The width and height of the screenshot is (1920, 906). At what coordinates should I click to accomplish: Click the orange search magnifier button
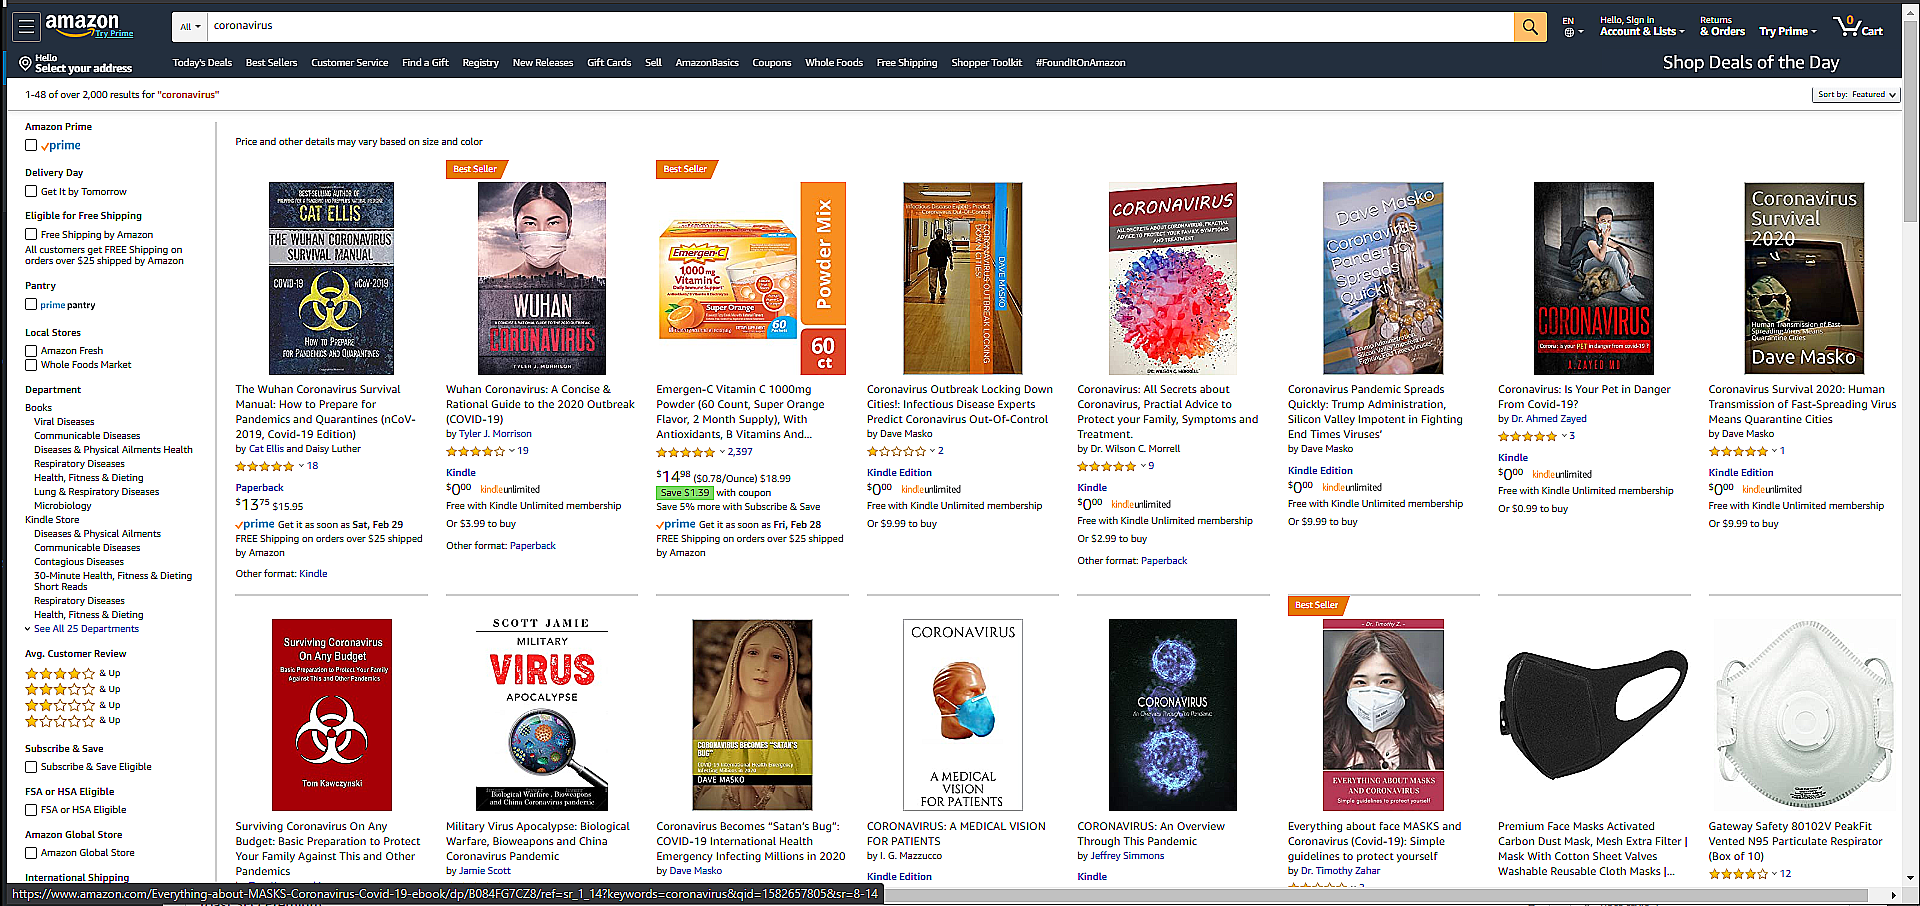pos(1530,27)
